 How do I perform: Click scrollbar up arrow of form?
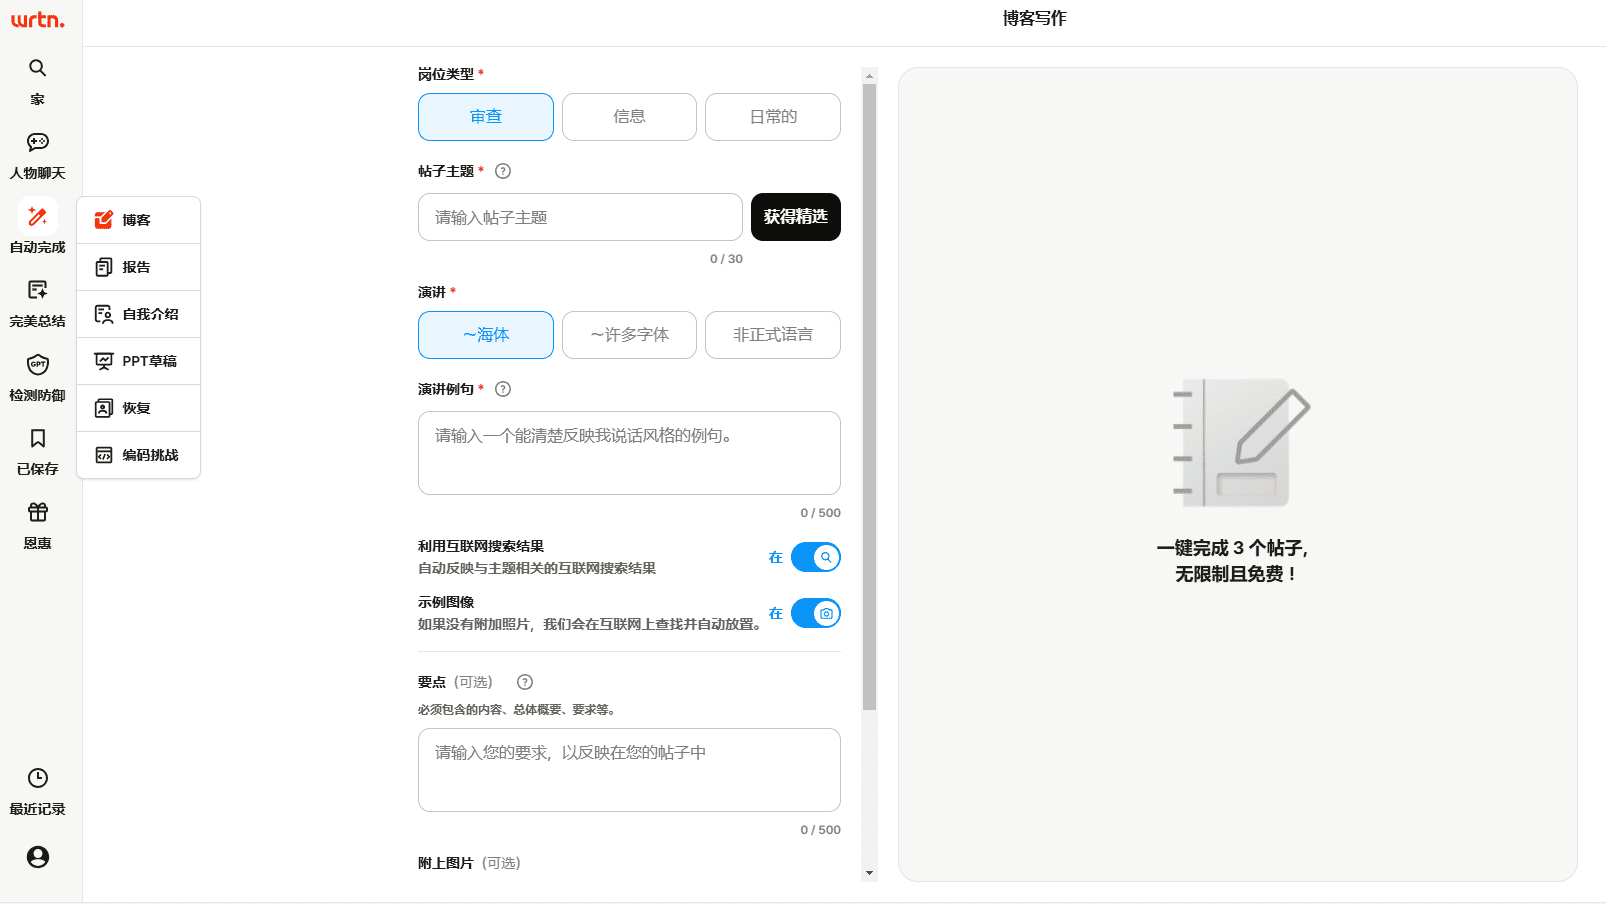coord(869,75)
